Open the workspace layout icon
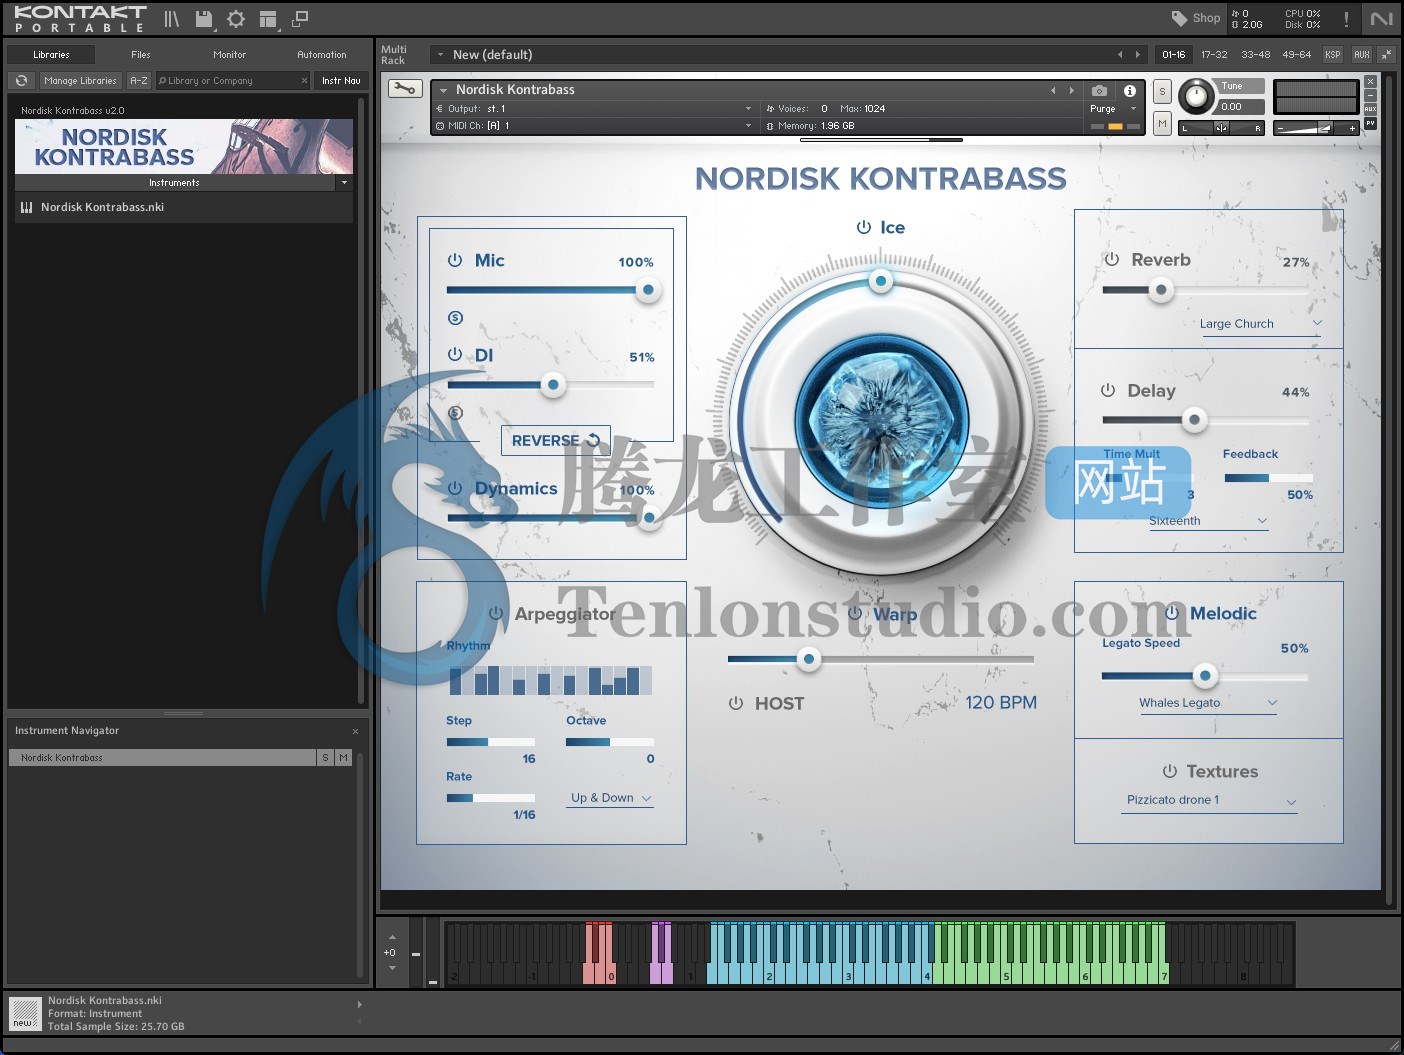The height and width of the screenshot is (1055, 1404). [x=268, y=19]
